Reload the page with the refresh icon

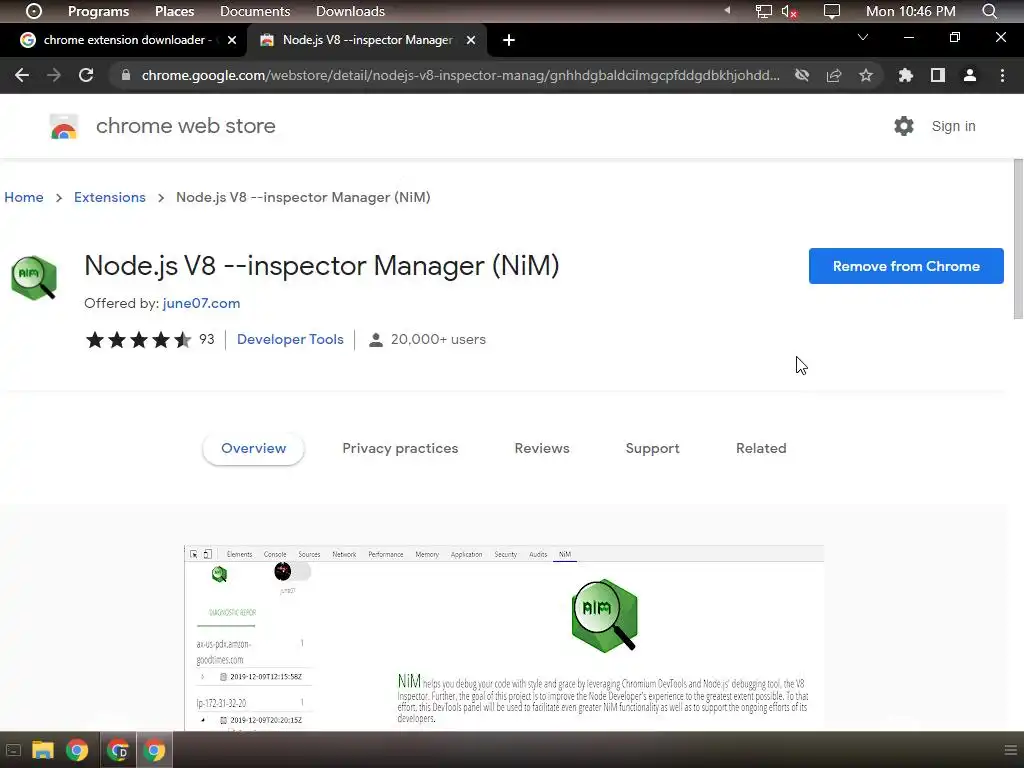[x=86, y=75]
